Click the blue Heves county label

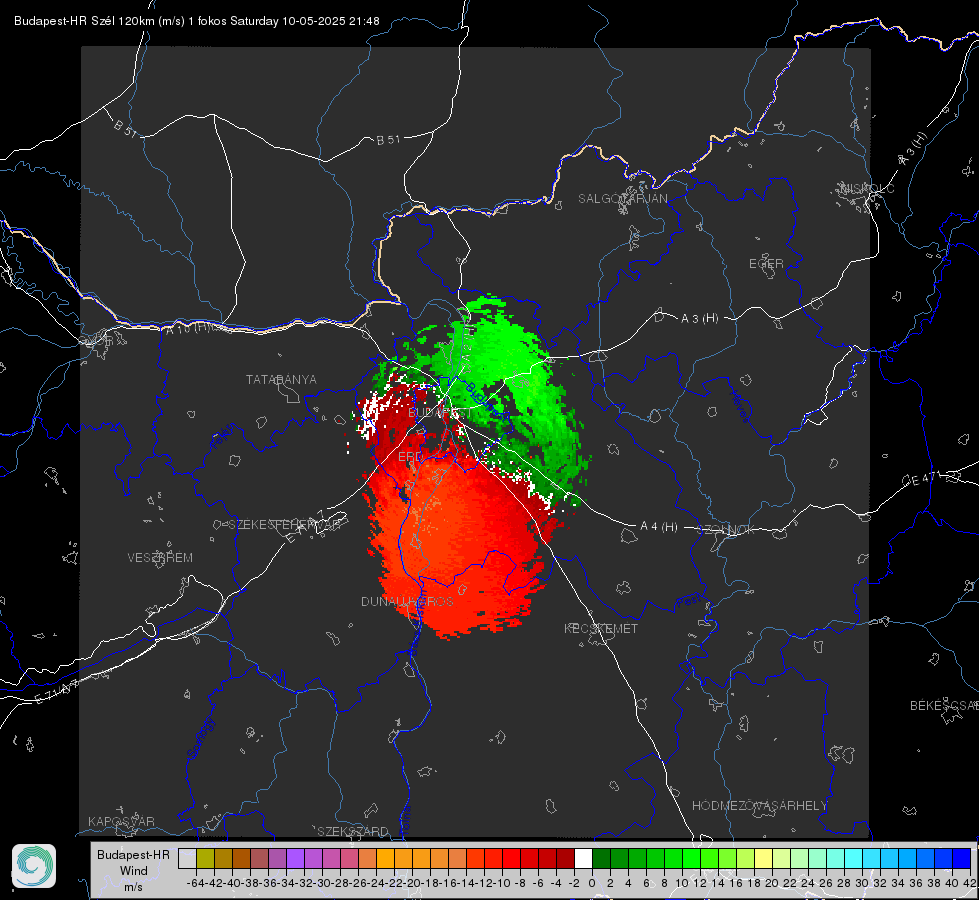click(x=739, y=407)
